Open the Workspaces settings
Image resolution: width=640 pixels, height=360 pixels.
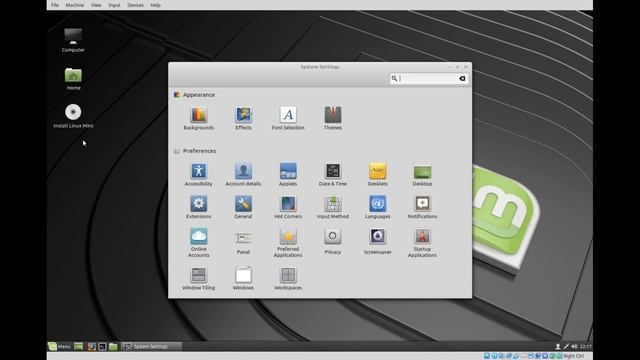click(x=288, y=278)
